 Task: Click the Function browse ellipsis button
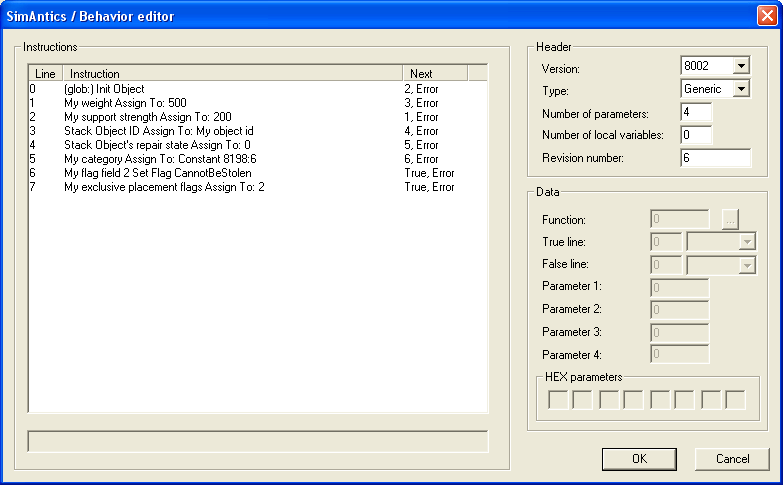[x=730, y=220]
